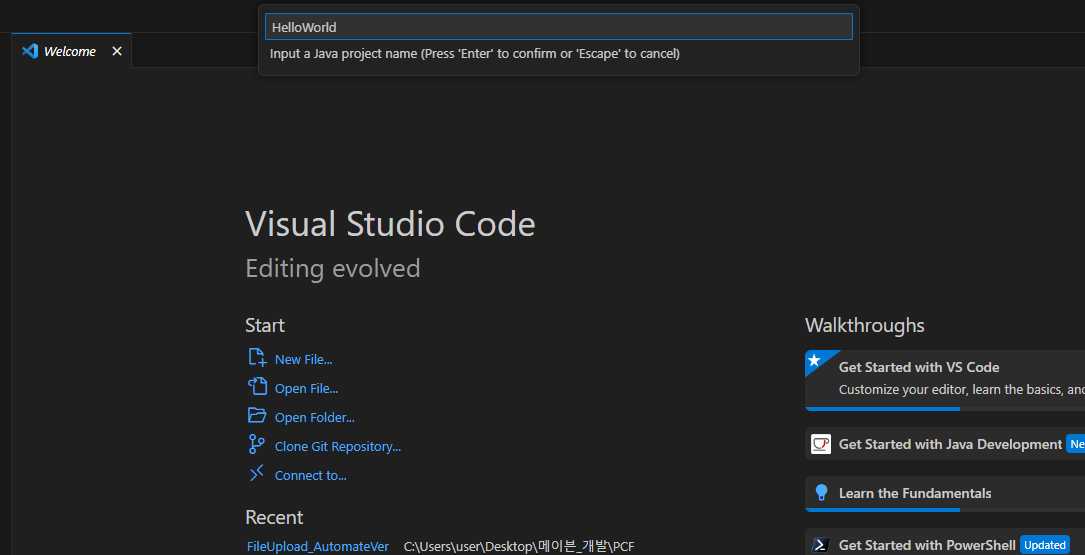Choose the Open Folder... link
The height and width of the screenshot is (555, 1085).
314,417
